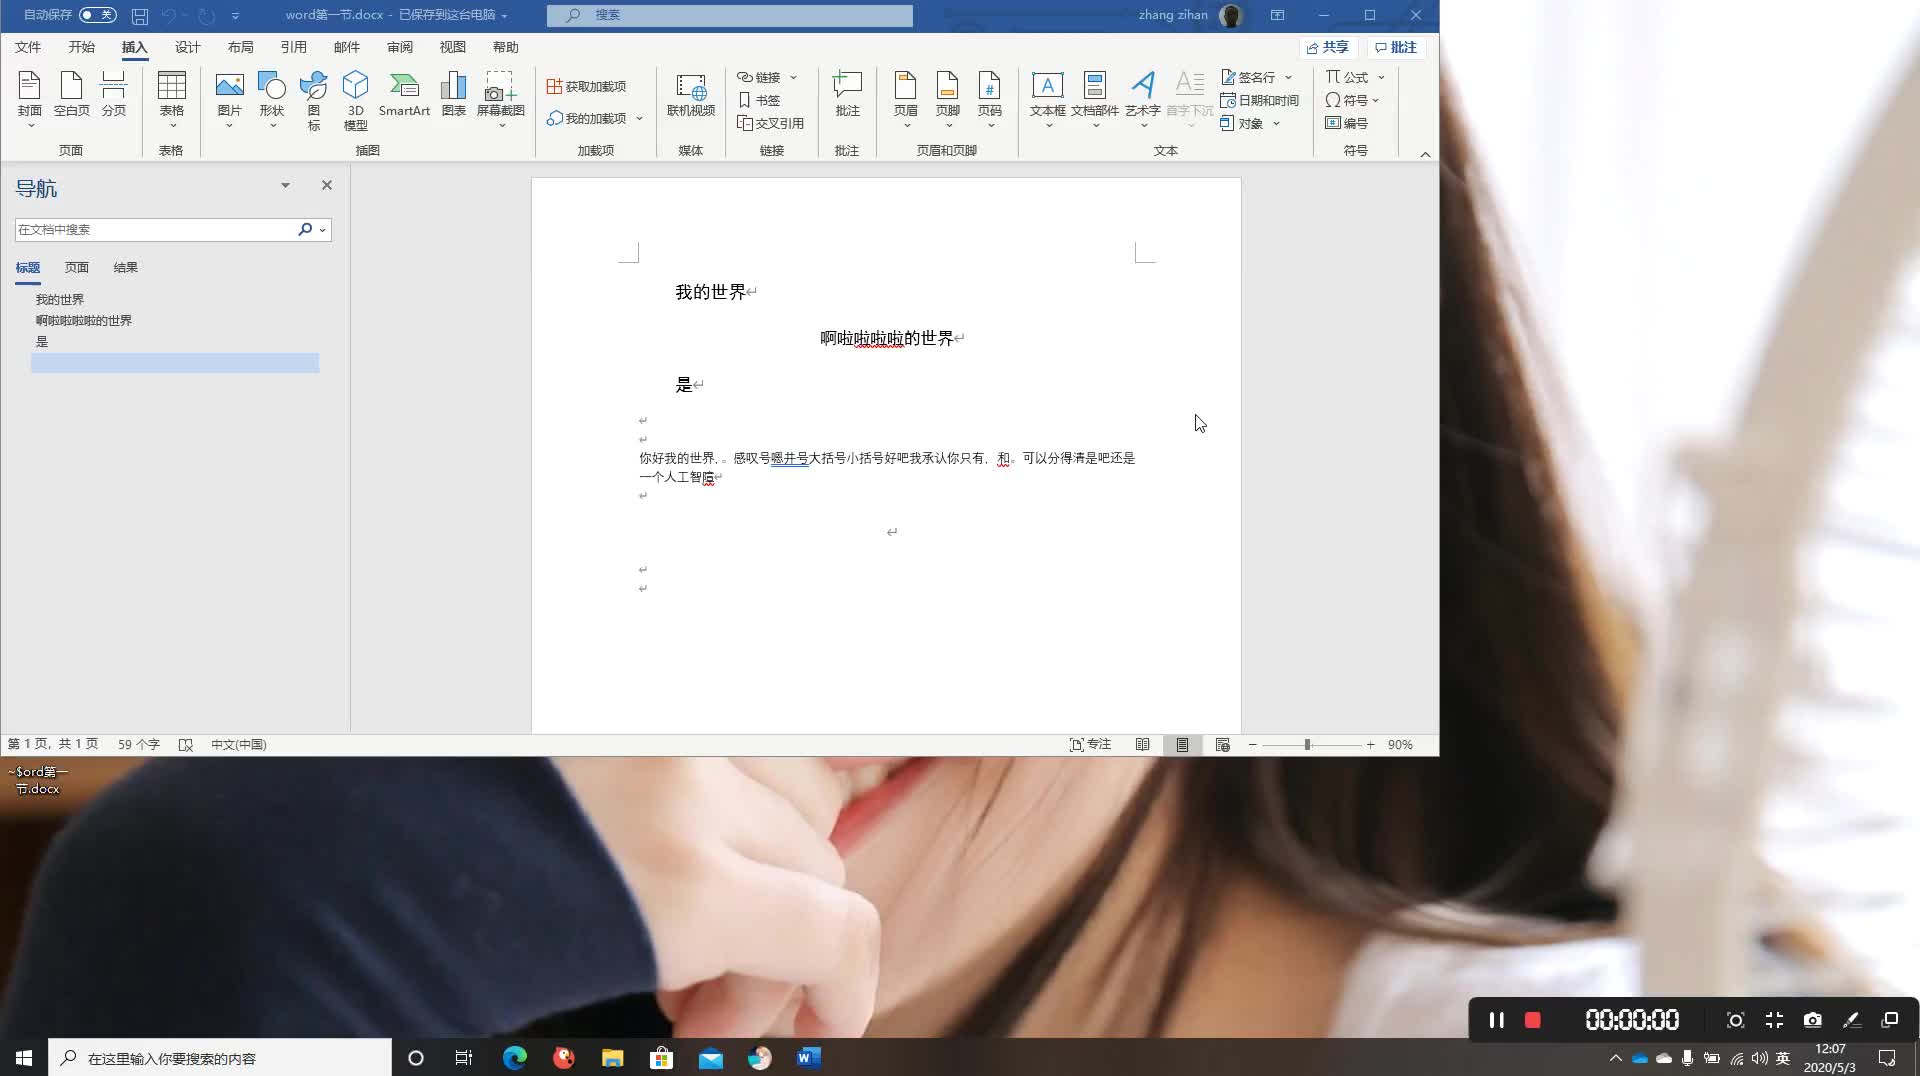Insert a text box (文本框)
This screenshot has width=1920, height=1076.
(1047, 98)
